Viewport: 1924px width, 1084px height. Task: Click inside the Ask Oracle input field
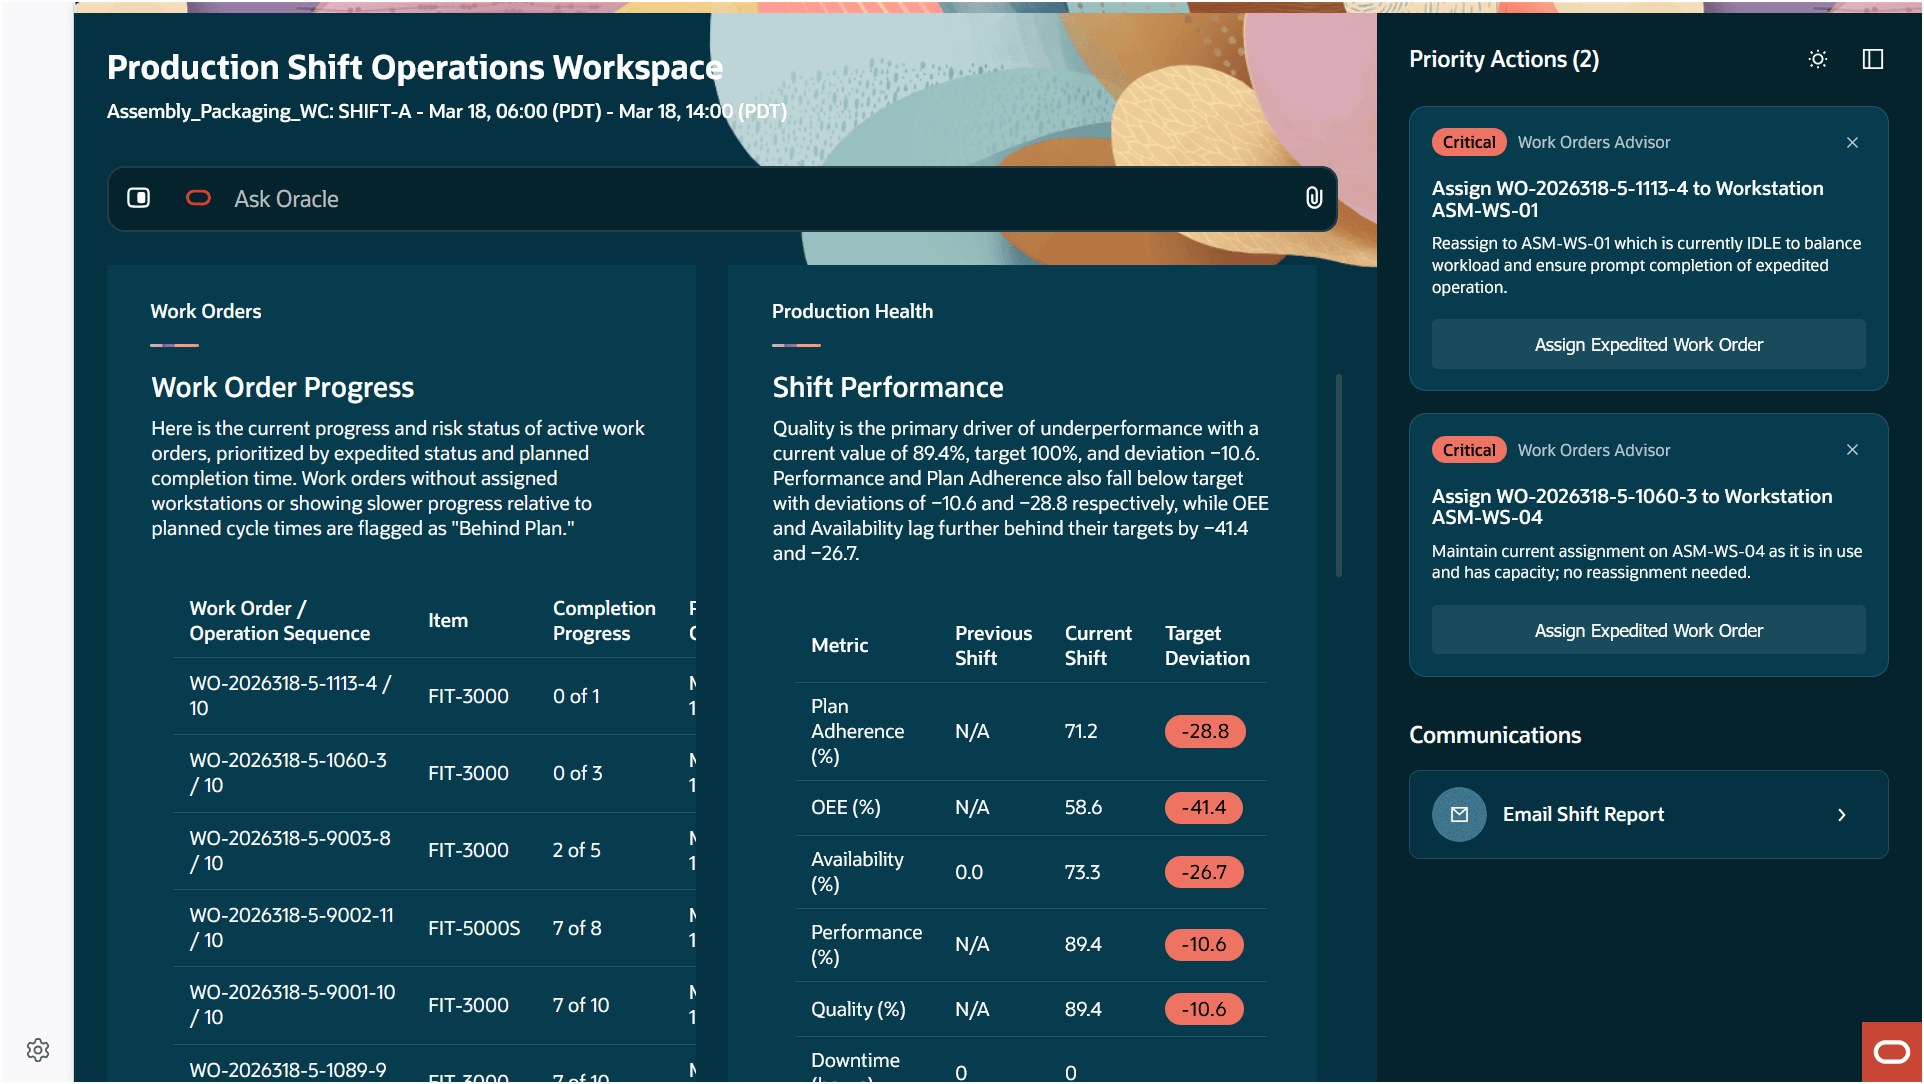click(600, 198)
